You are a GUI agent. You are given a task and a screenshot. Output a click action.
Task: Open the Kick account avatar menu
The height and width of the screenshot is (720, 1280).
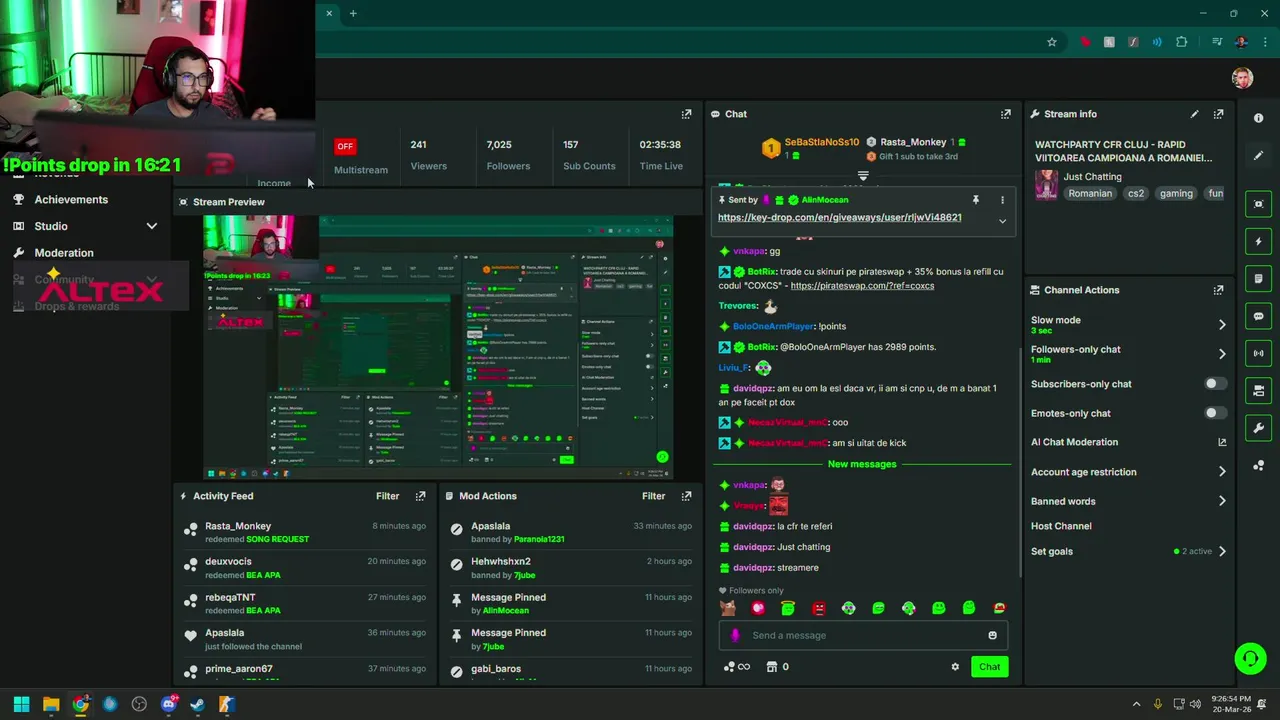coord(1243,78)
